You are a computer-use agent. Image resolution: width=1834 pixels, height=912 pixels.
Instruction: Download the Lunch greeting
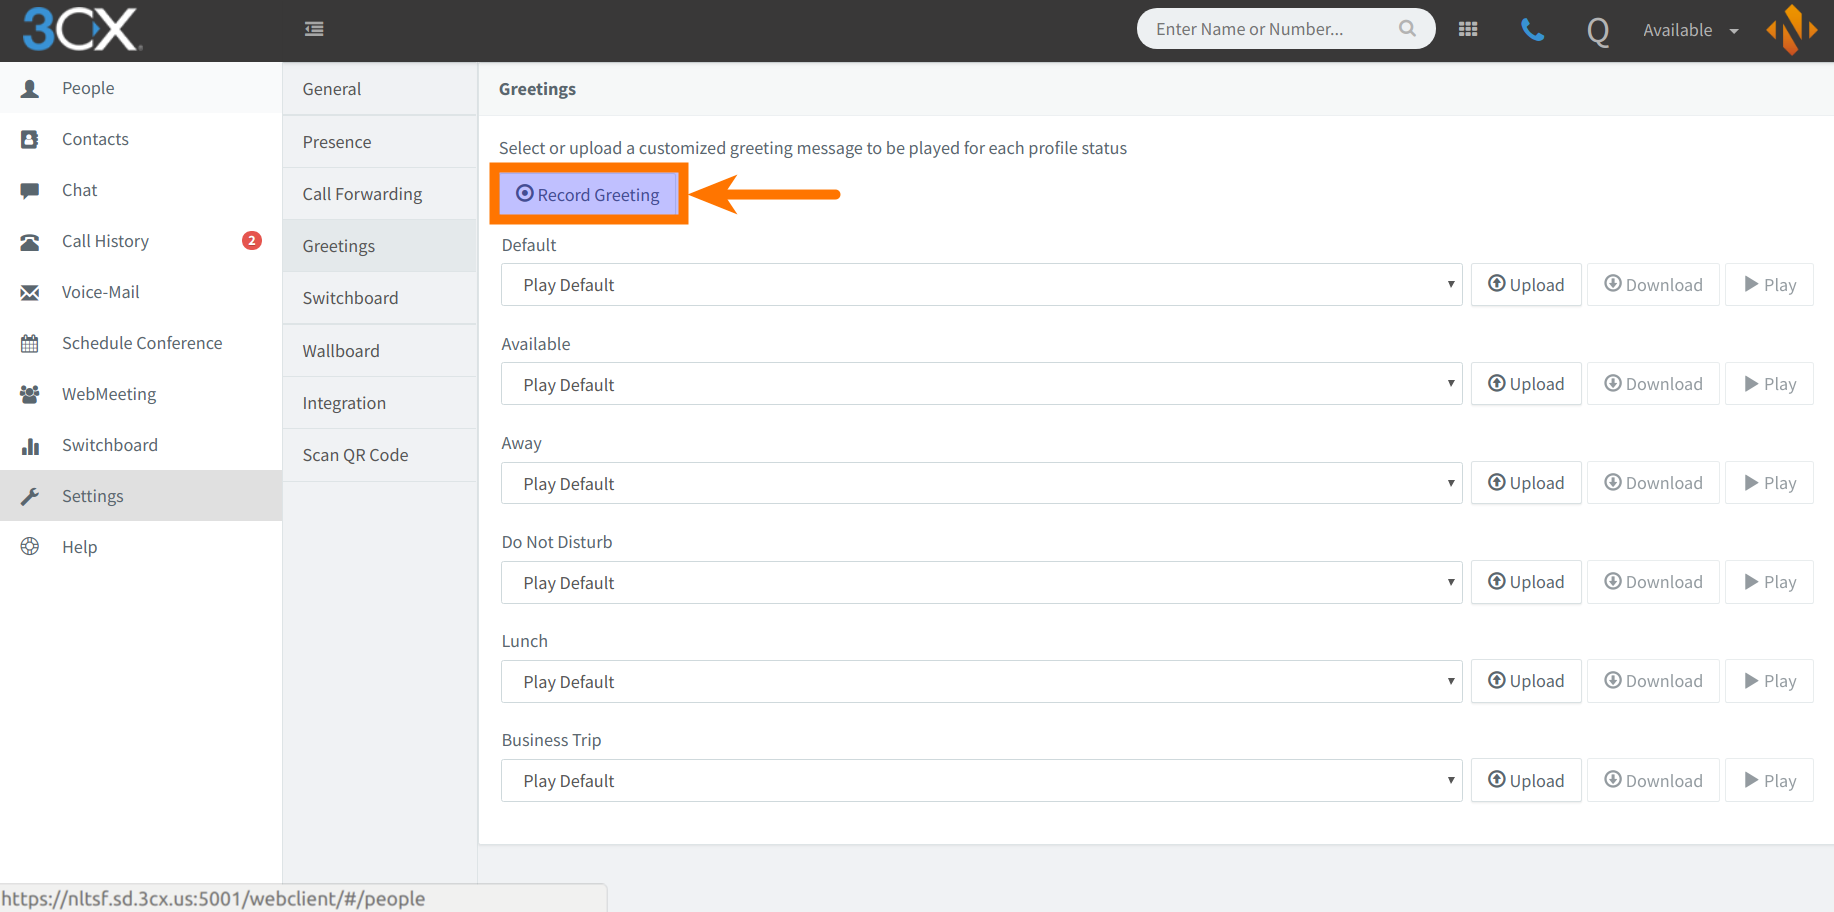coord(1653,681)
